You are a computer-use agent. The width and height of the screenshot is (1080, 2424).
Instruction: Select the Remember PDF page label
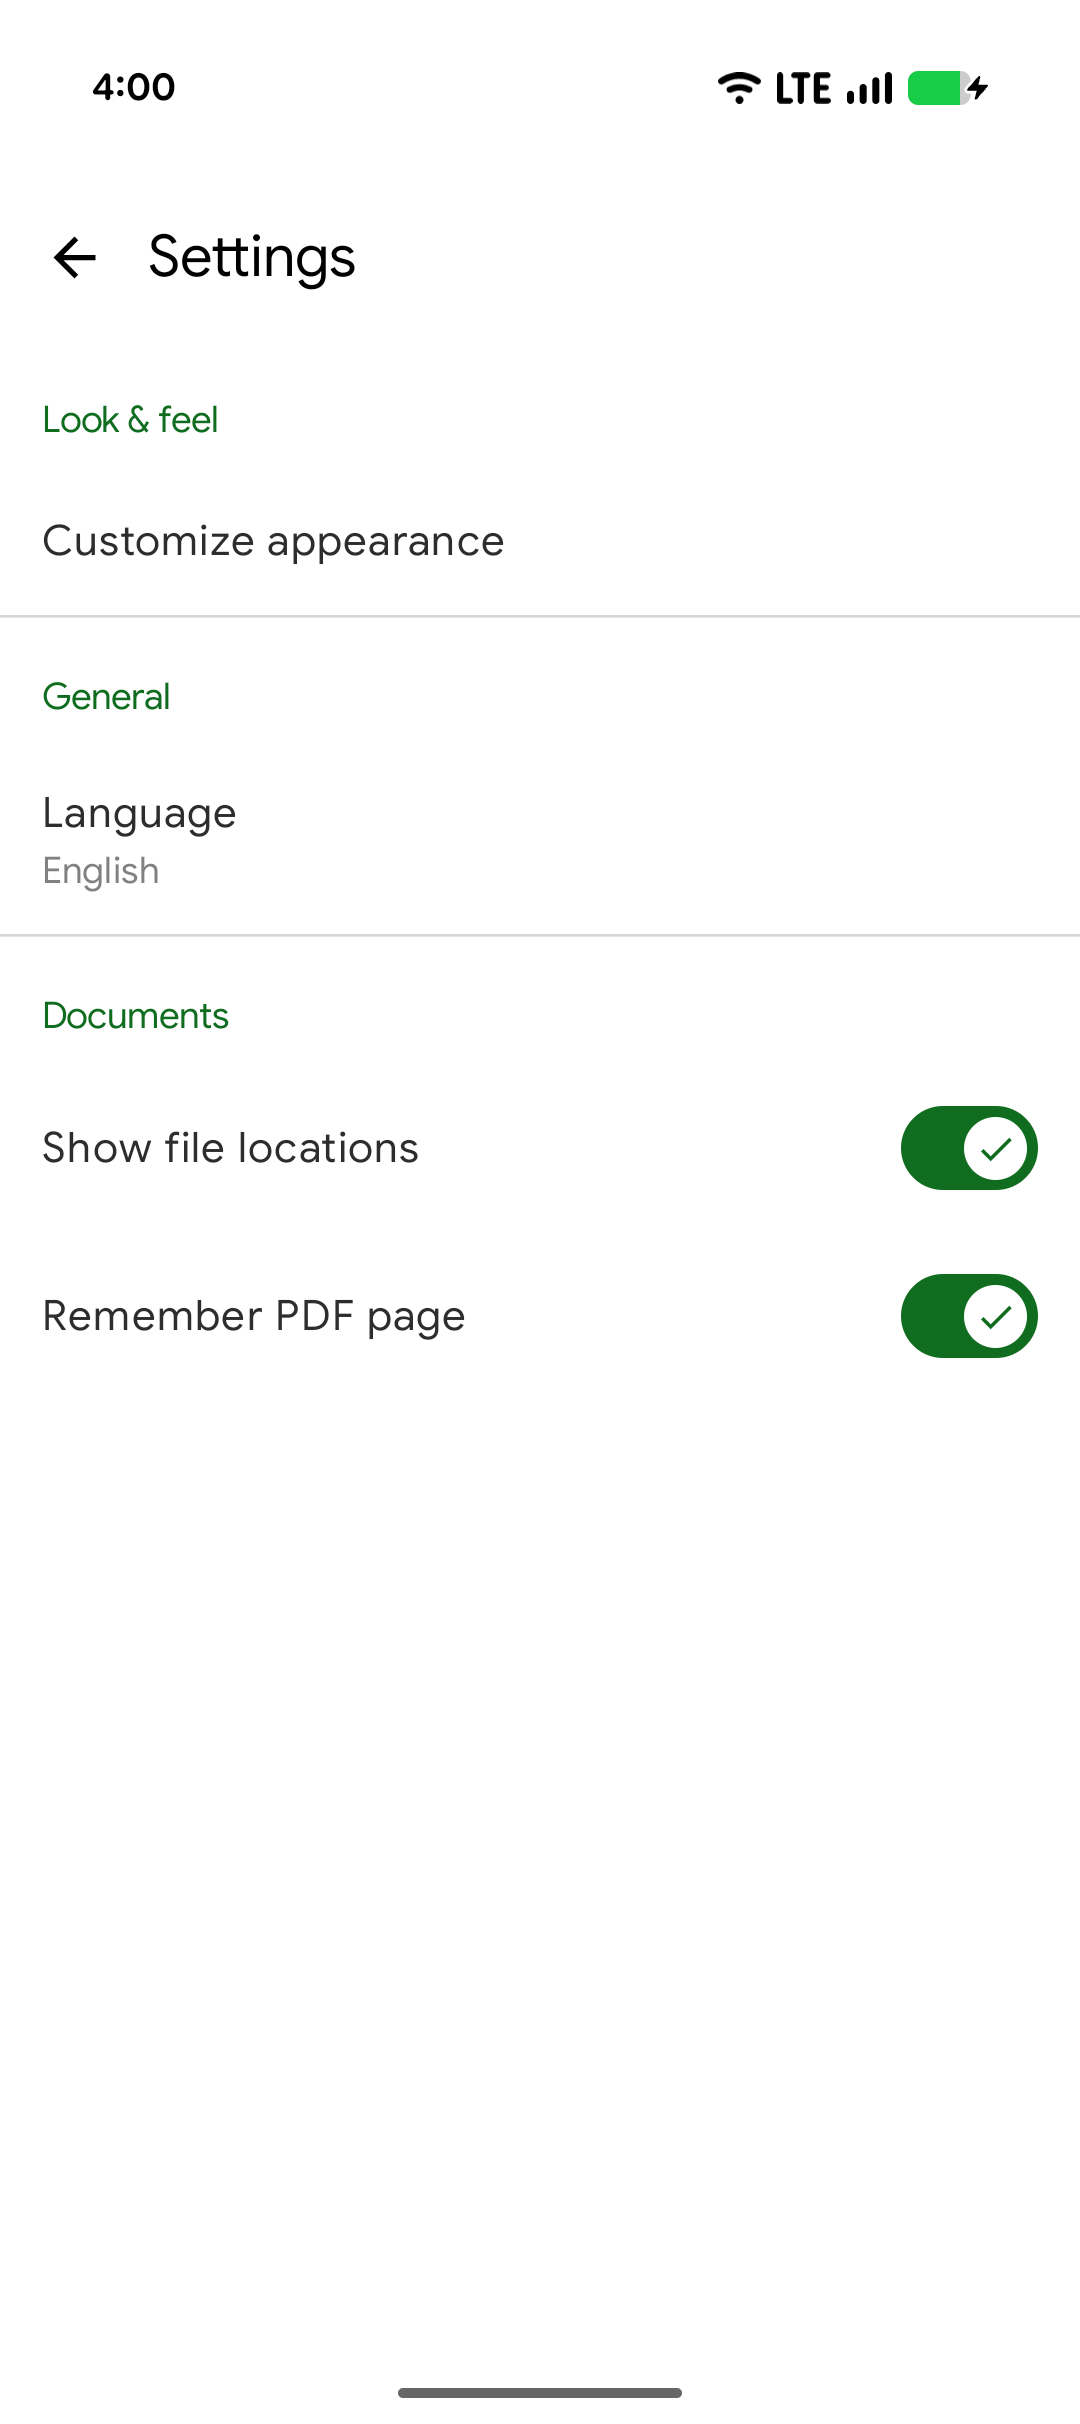click(x=254, y=1316)
